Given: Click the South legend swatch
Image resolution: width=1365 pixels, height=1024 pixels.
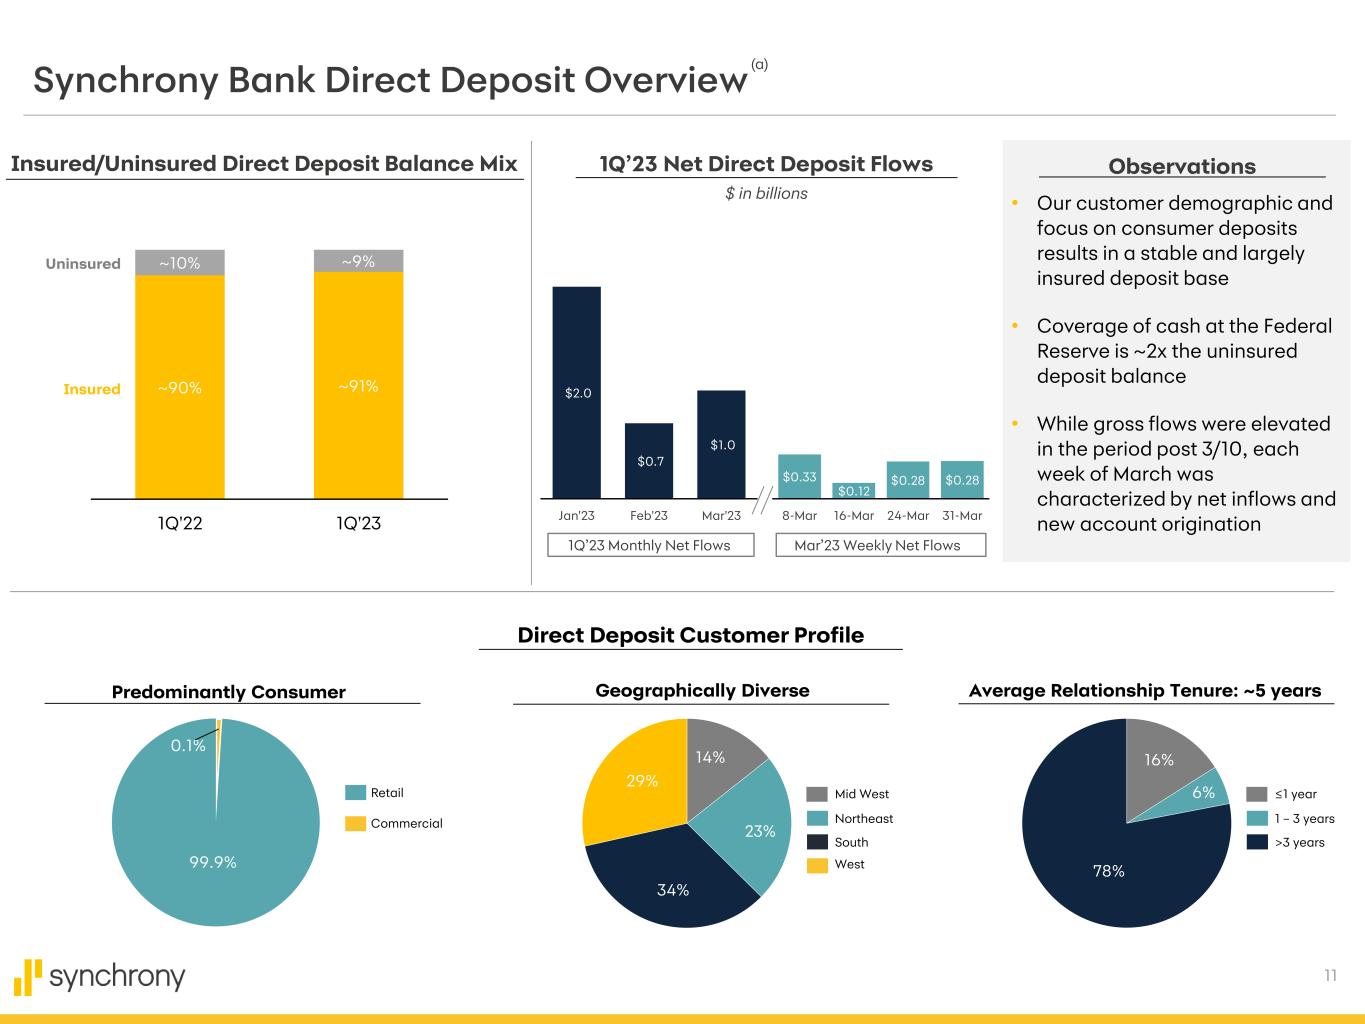Looking at the screenshot, I should tap(817, 842).
